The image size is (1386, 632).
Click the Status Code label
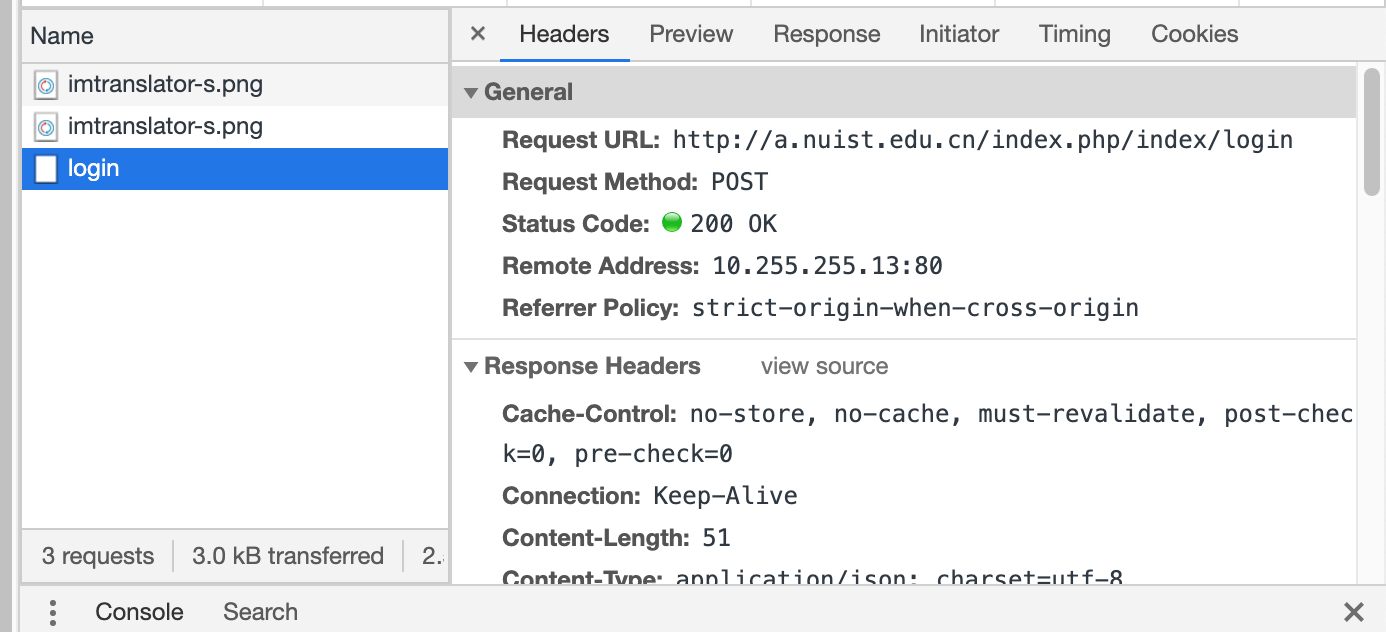coord(576,224)
